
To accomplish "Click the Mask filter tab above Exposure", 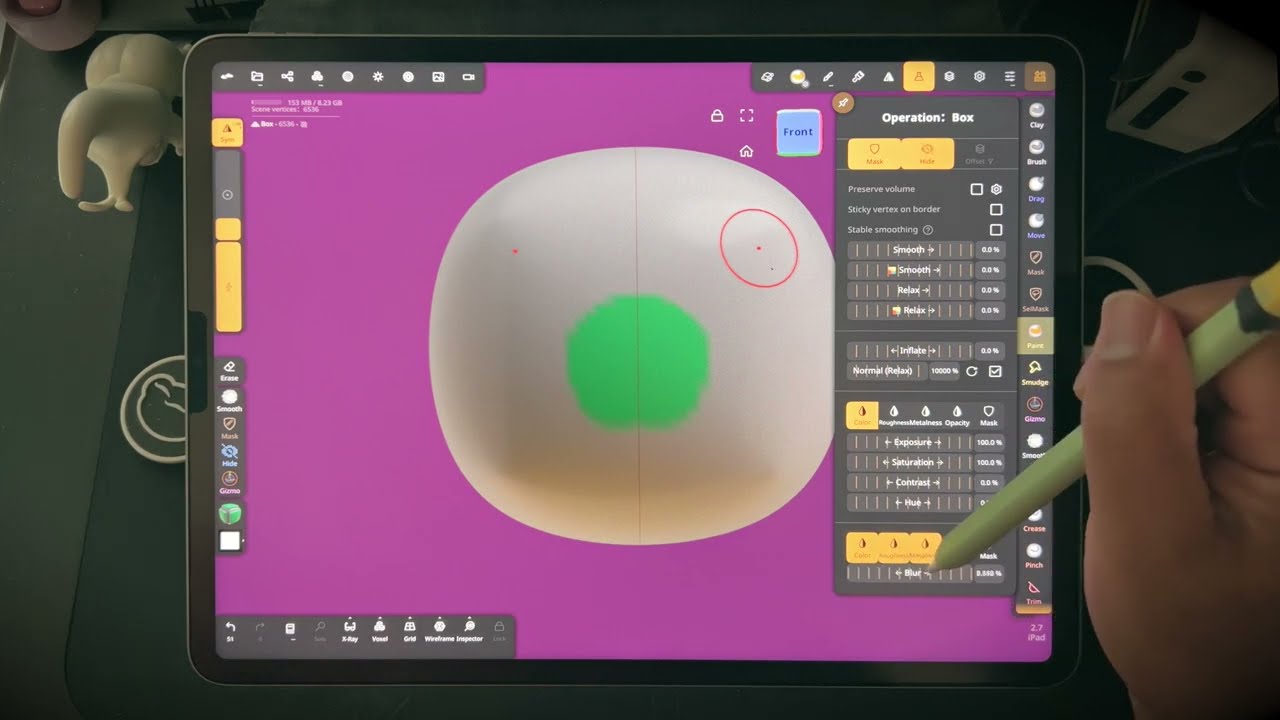I will point(988,415).
